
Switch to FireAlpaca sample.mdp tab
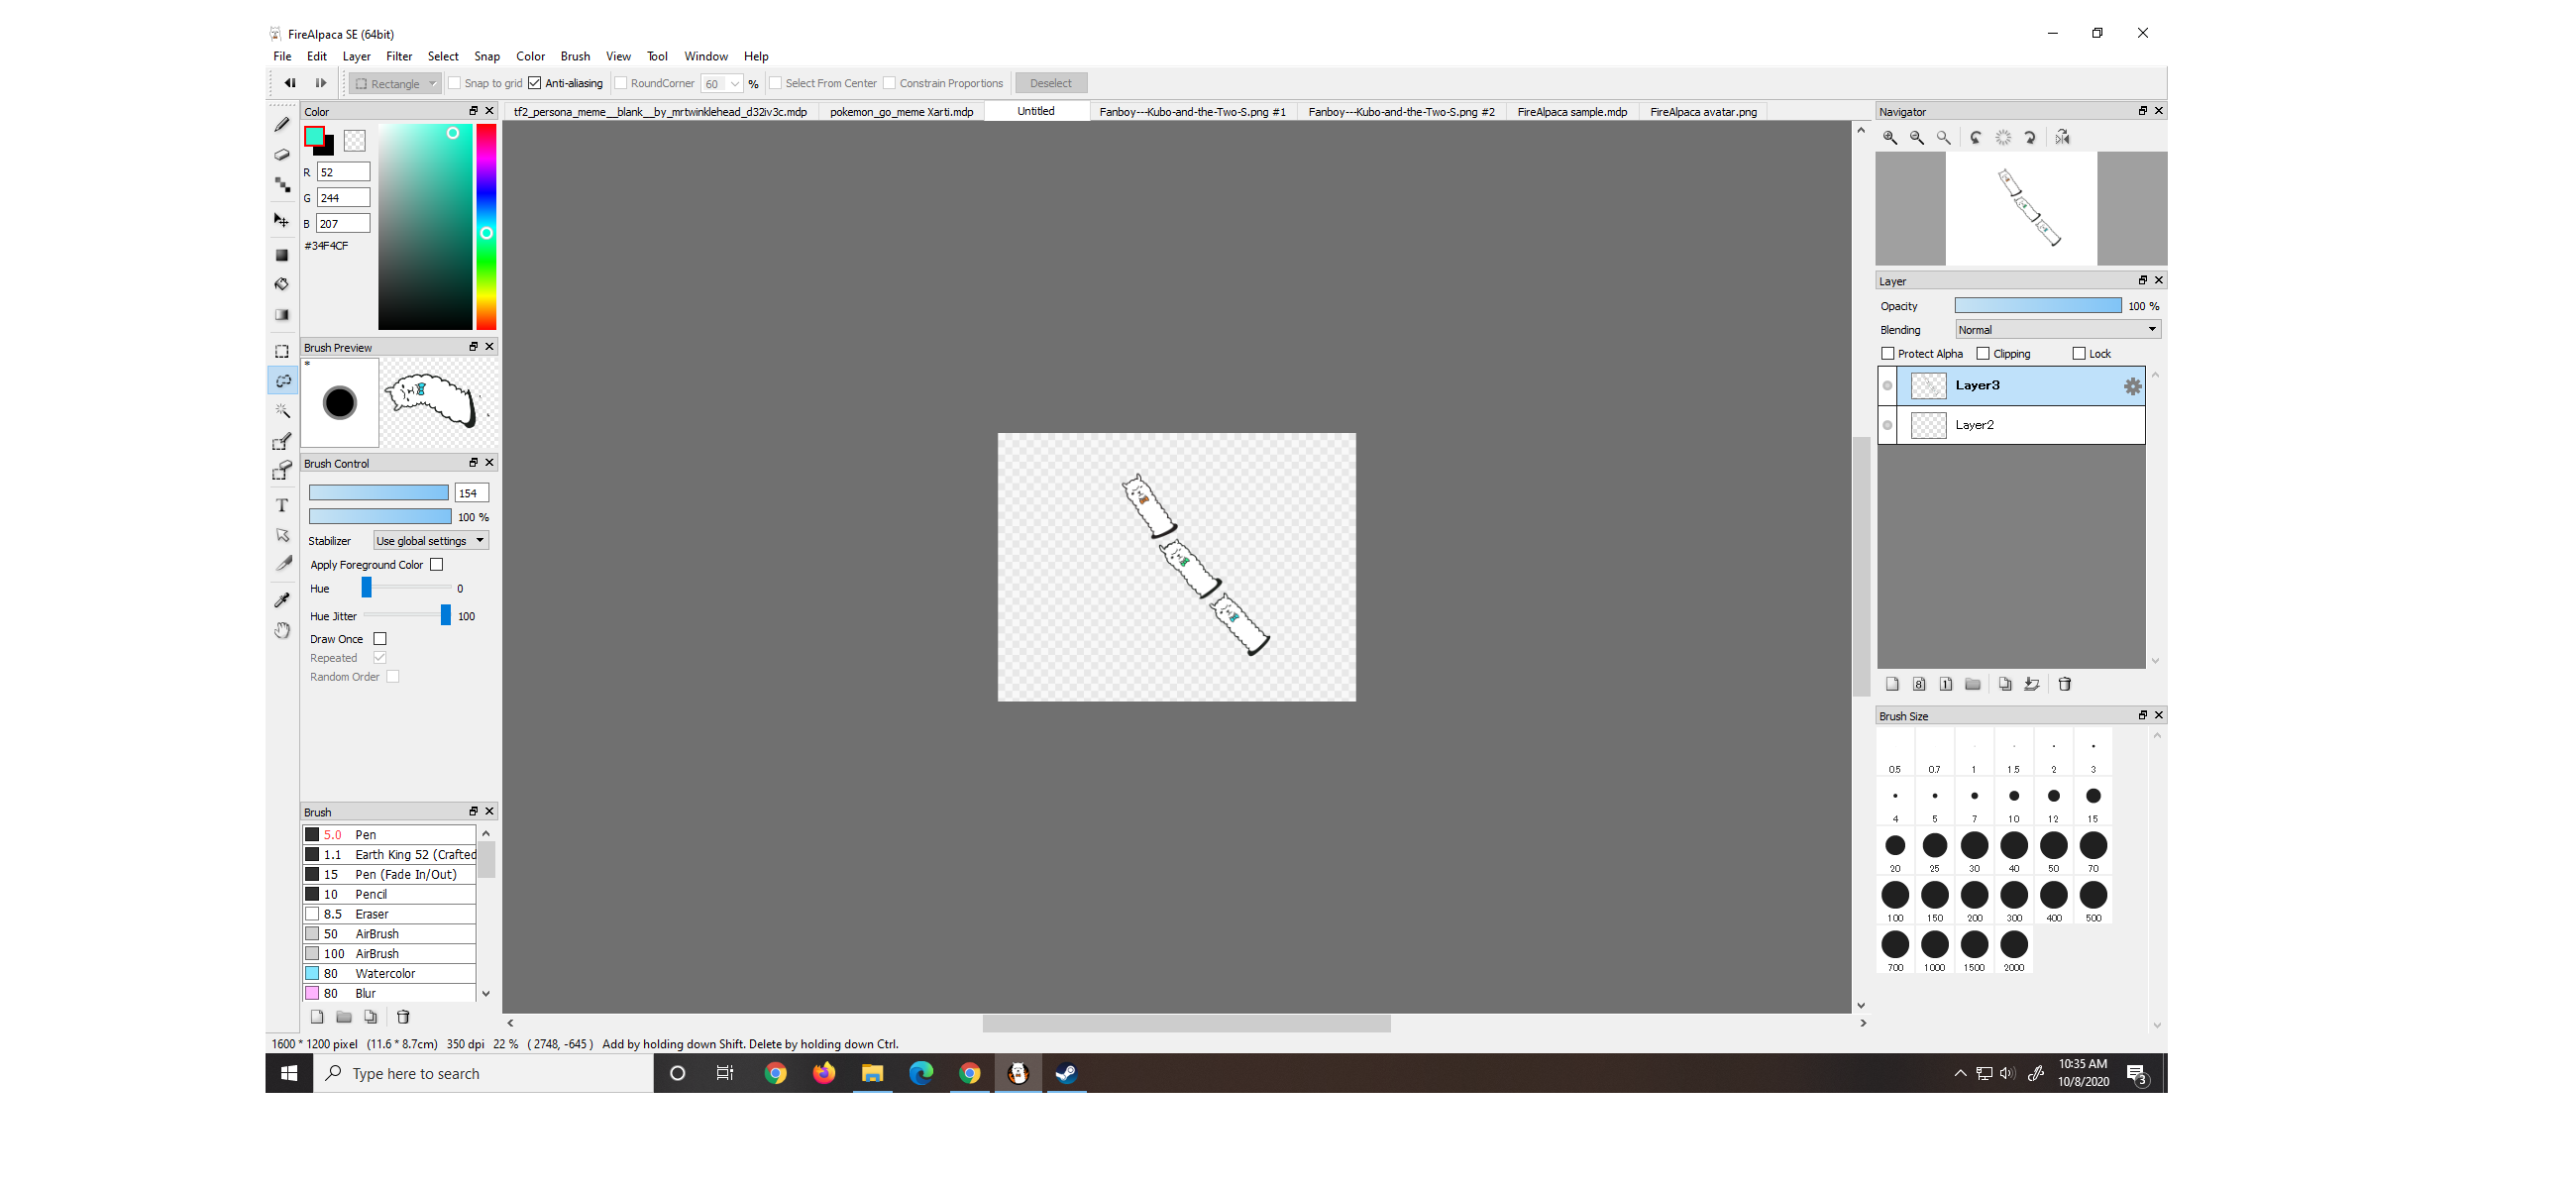1571,112
